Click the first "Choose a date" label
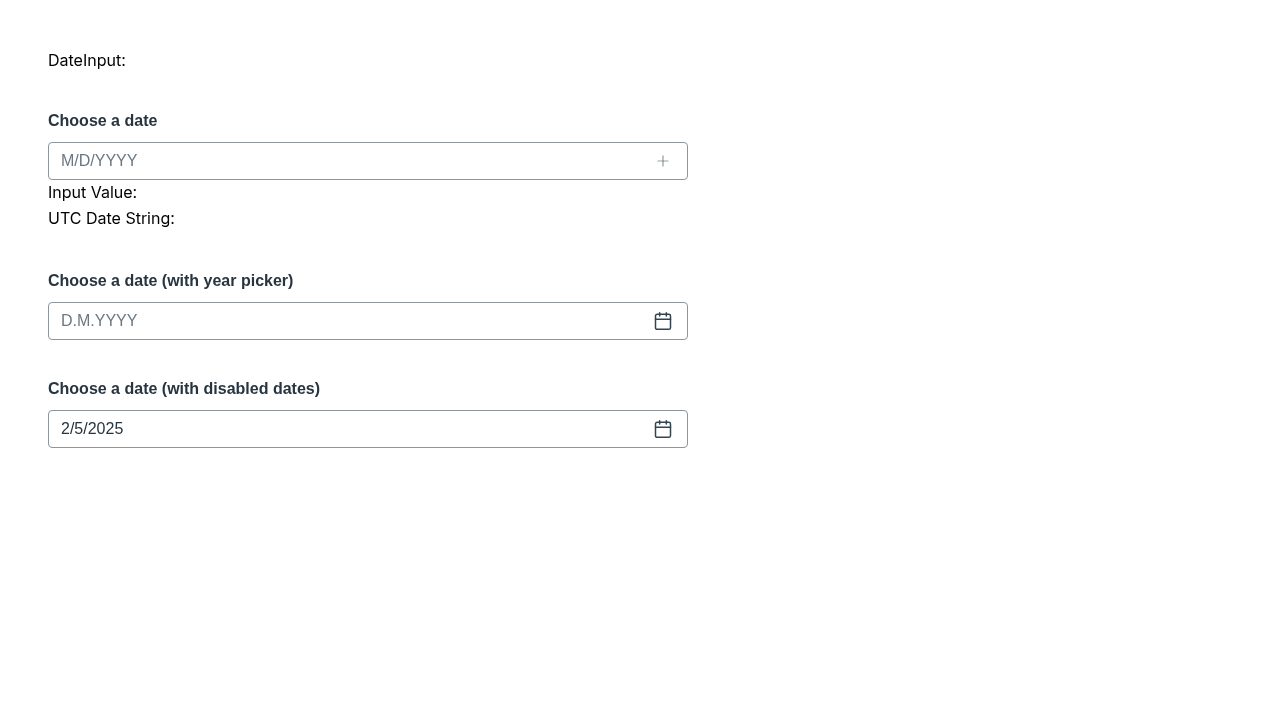The image size is (1280, 720). click(x=103, y=121)
